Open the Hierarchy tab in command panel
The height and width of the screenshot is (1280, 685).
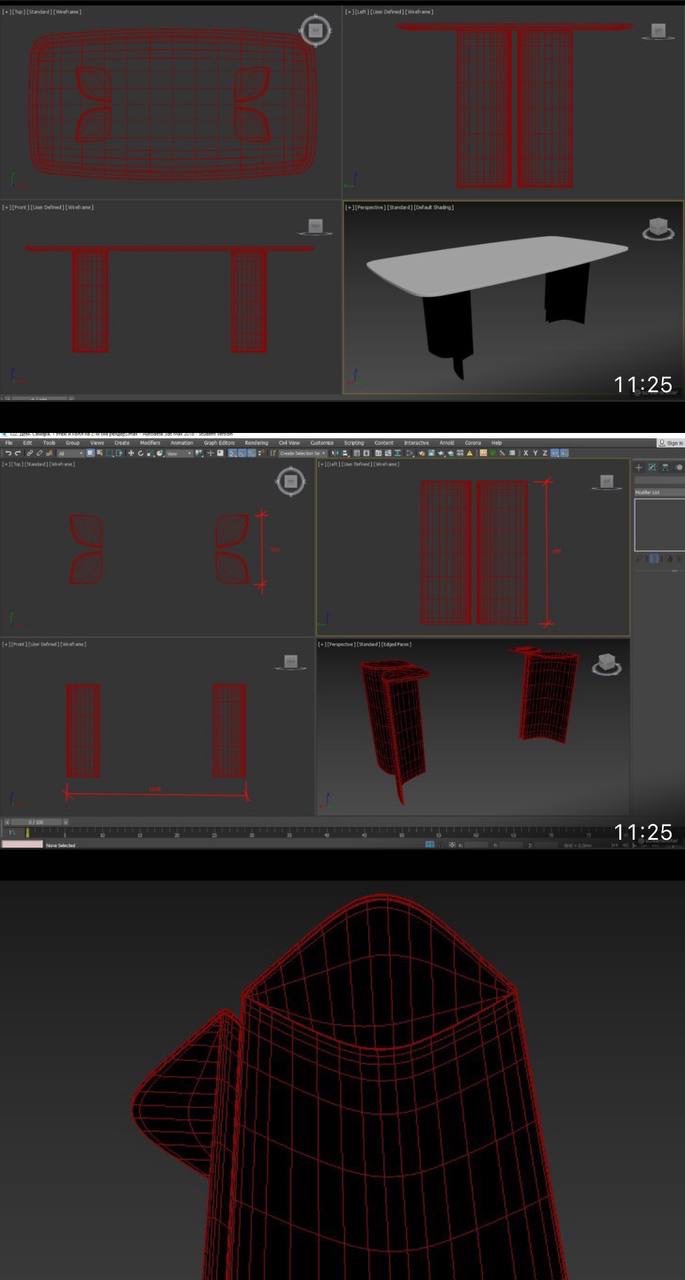(665, 467)
